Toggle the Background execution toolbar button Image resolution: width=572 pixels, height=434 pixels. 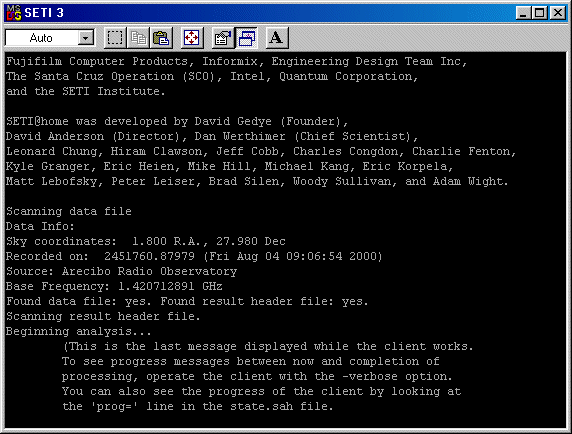[x=247, y=38]
